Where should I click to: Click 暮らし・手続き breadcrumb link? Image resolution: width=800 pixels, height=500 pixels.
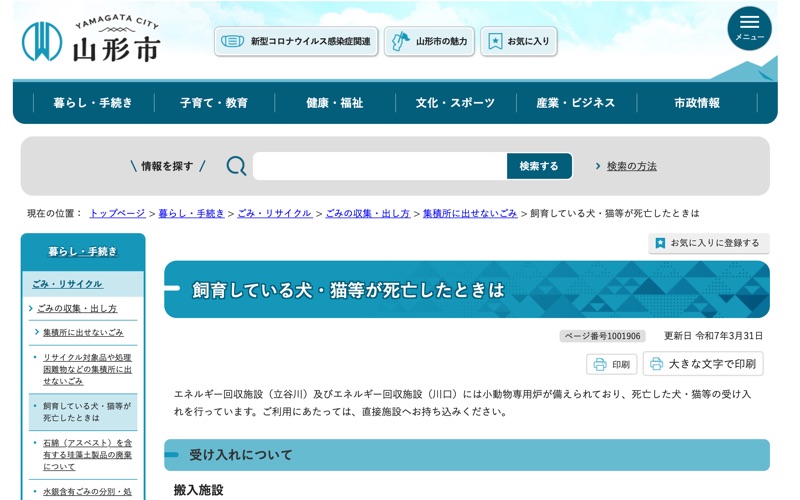pos(191,213)
